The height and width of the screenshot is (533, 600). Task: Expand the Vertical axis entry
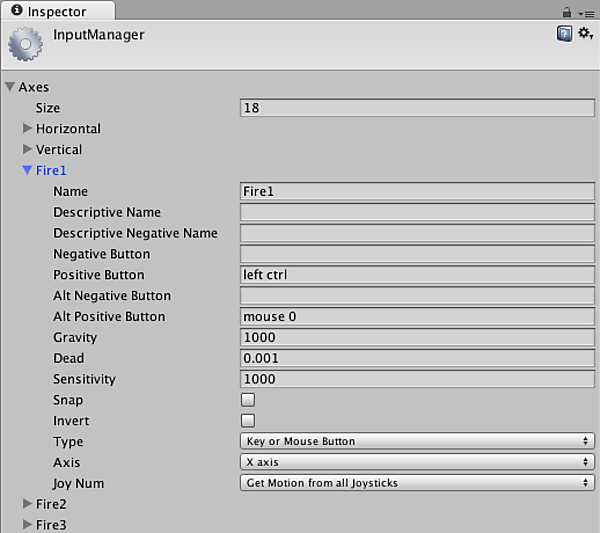28,149
